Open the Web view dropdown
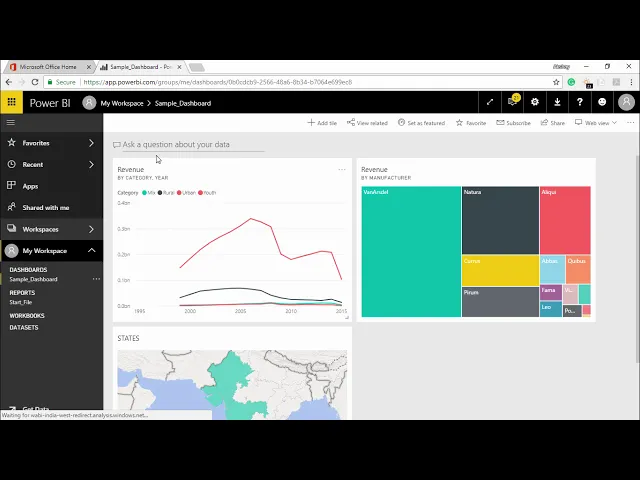 596,123
